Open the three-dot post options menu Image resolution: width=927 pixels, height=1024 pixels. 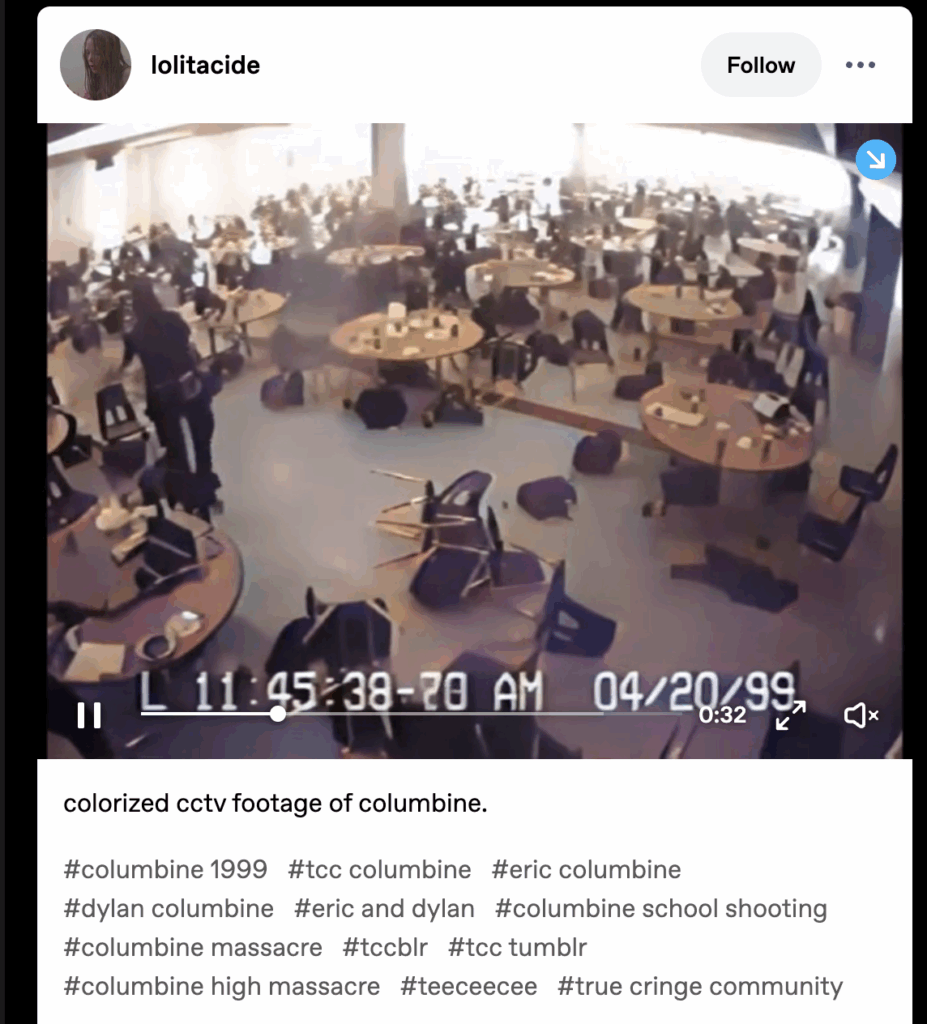coord(860,65)
